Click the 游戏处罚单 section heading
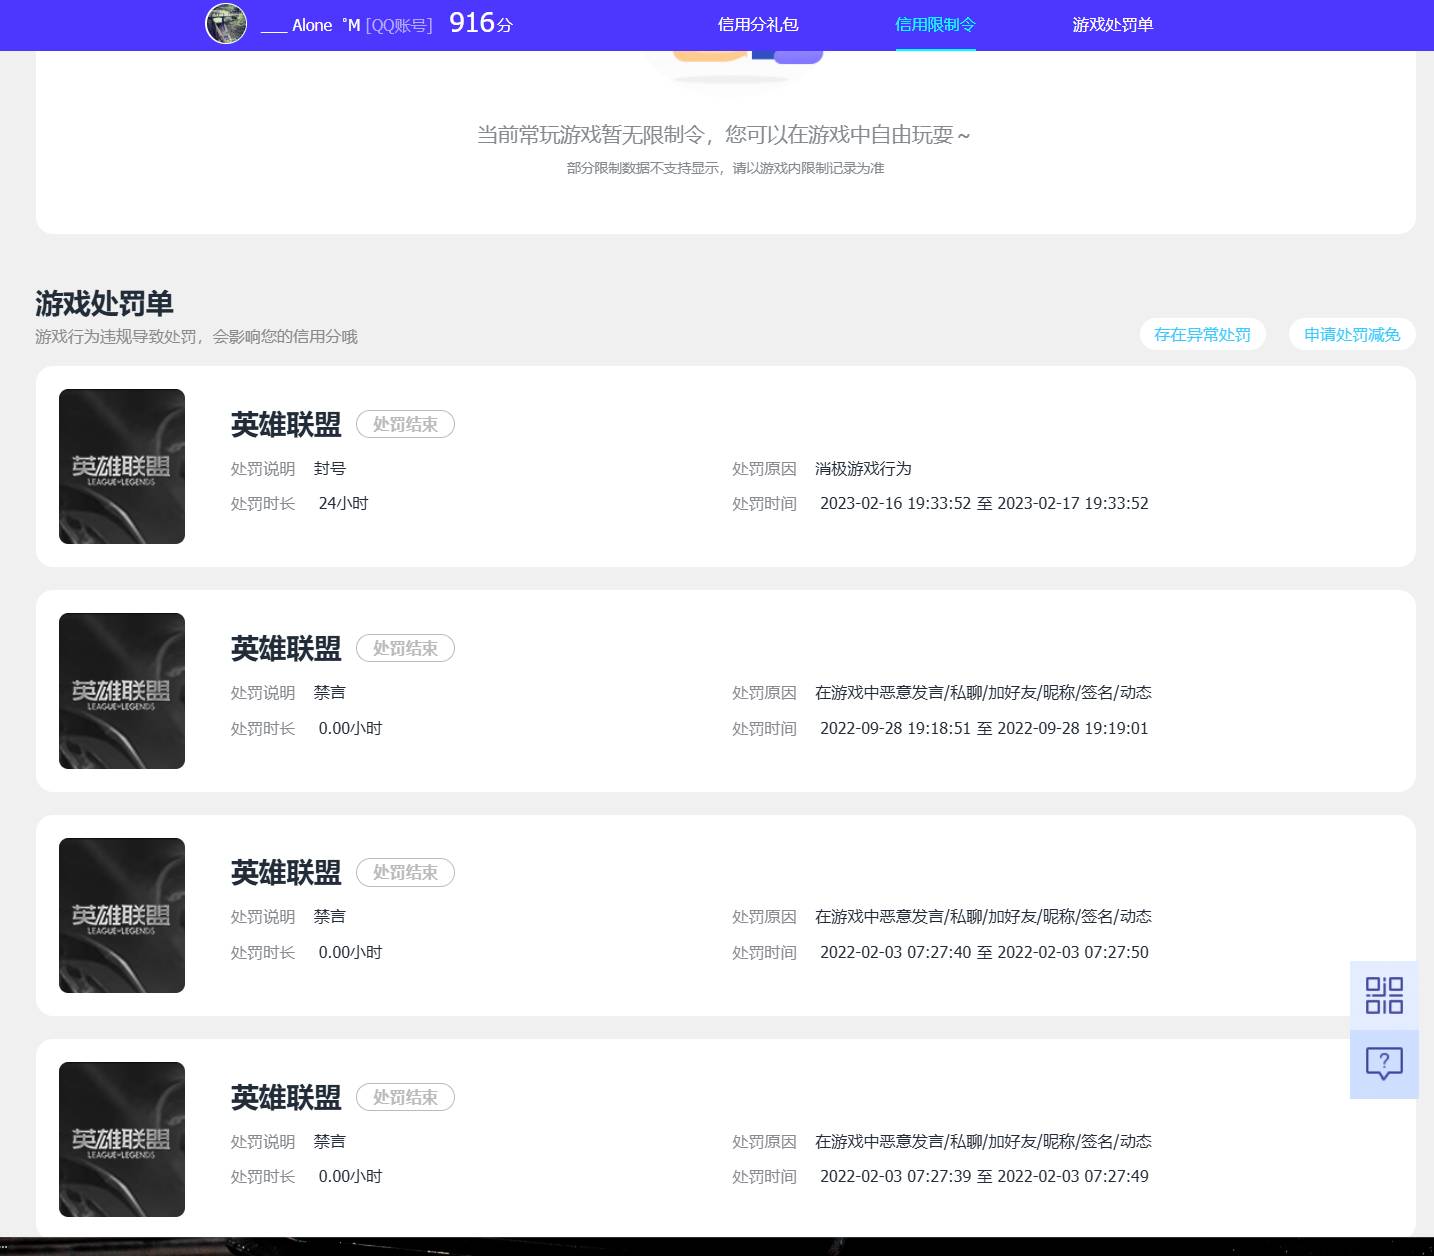 (104, 303)
